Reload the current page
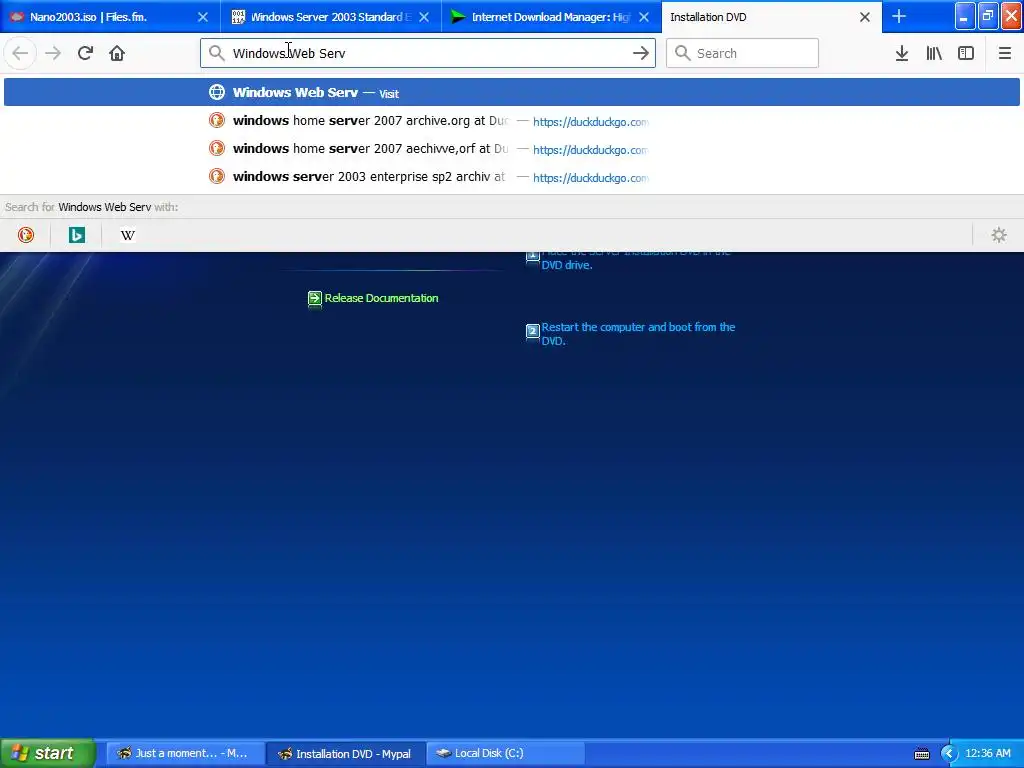This screenshot has height=768, width=1024. tap(85, 53)
